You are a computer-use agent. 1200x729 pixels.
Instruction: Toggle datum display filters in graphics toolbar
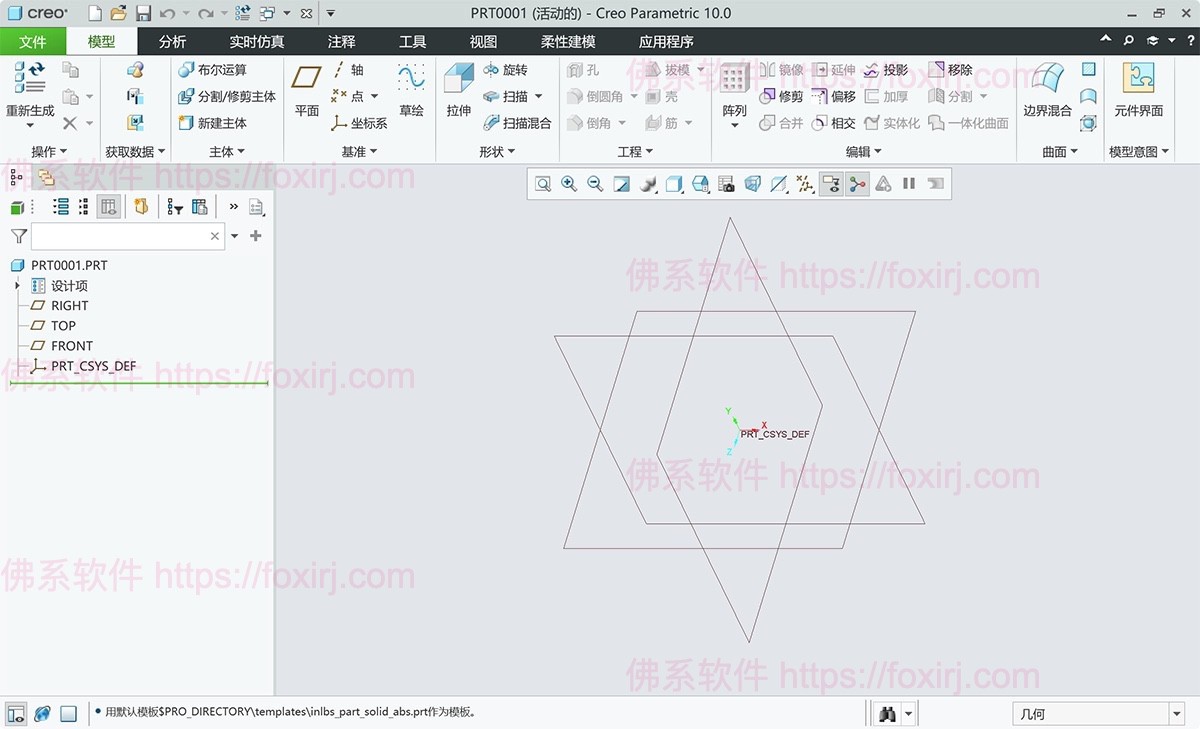tap(806, 184)
